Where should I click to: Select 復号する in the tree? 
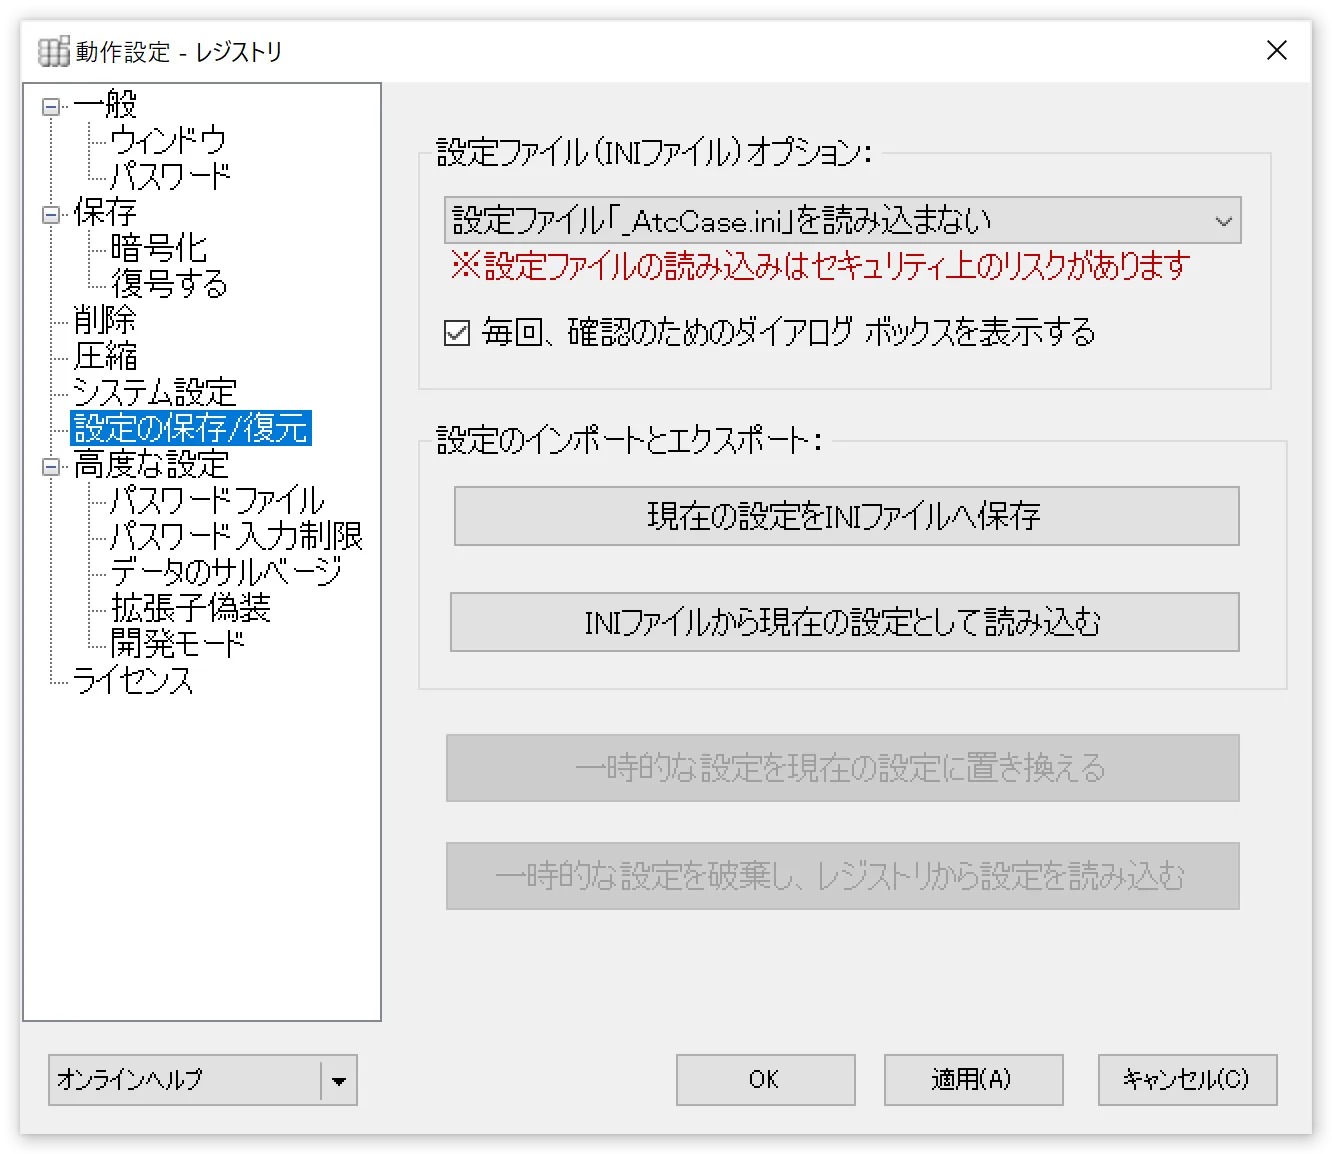[x=168, y=285]
